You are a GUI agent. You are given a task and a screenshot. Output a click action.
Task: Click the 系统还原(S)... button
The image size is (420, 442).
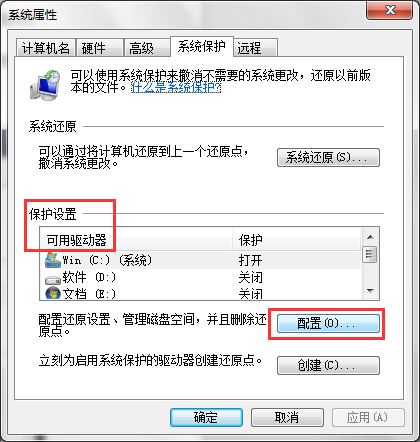(328, 157)
